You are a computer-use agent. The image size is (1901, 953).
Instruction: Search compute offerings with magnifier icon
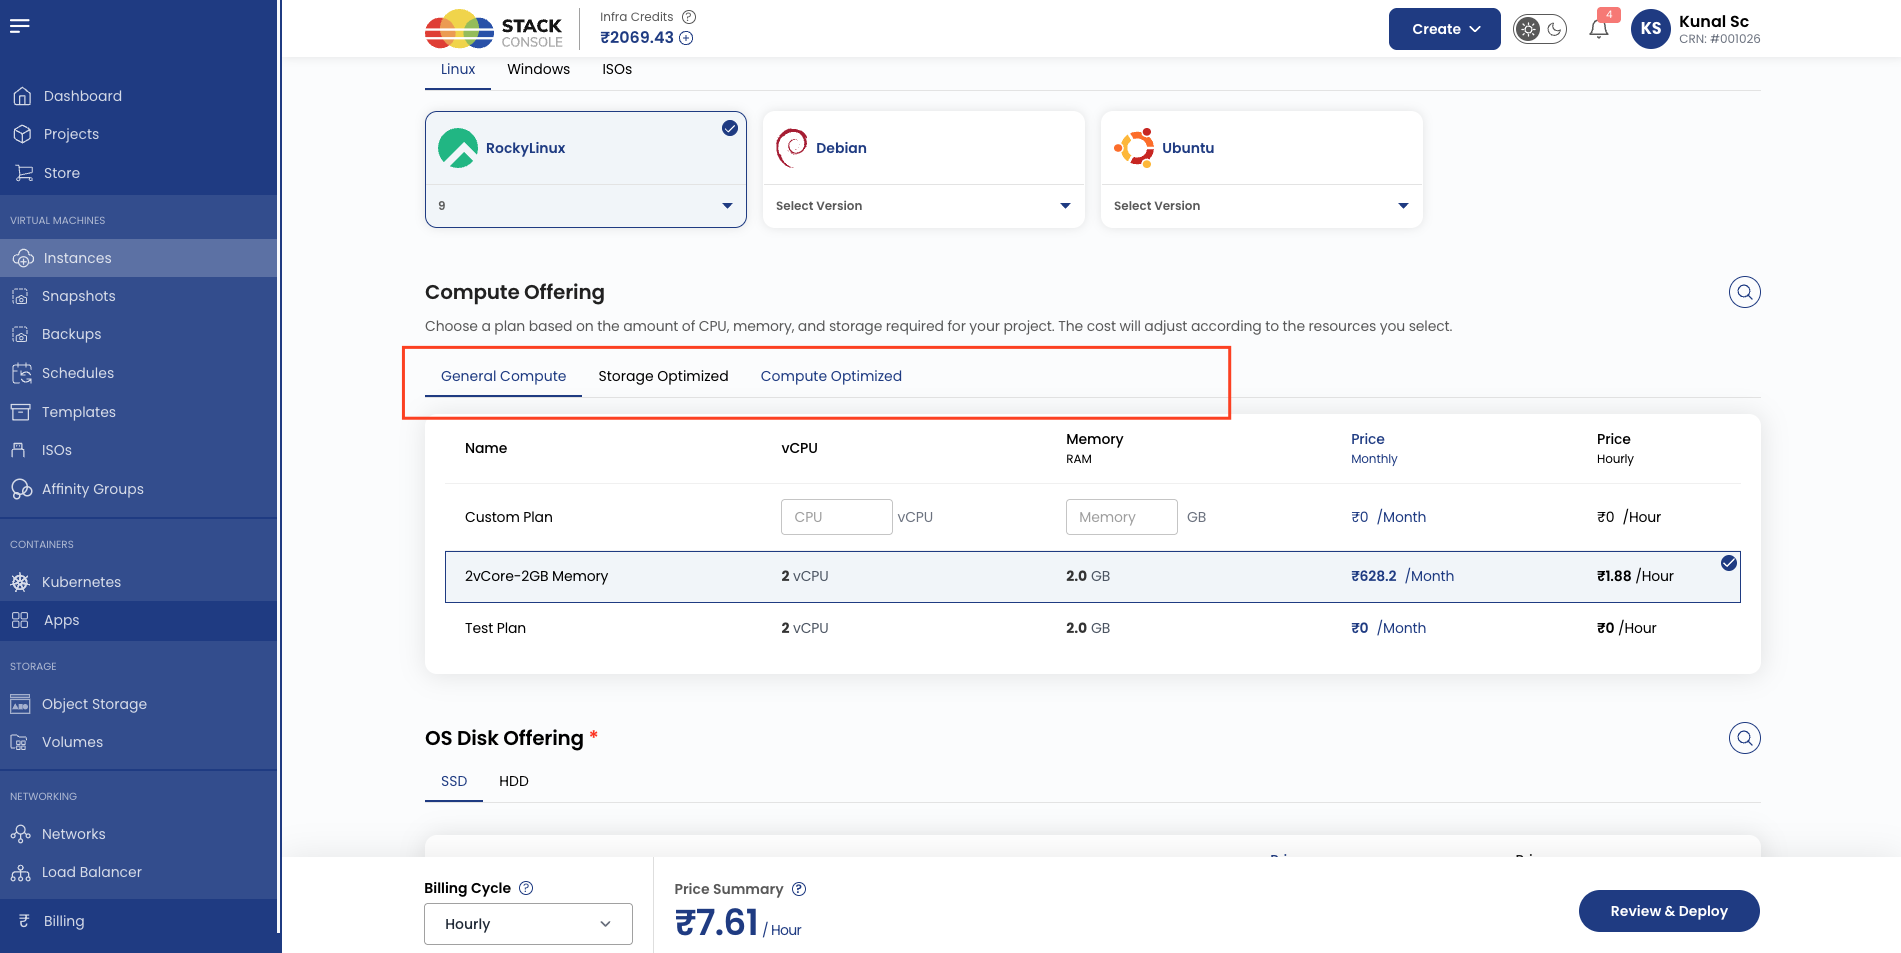[x=1744, y=292]
